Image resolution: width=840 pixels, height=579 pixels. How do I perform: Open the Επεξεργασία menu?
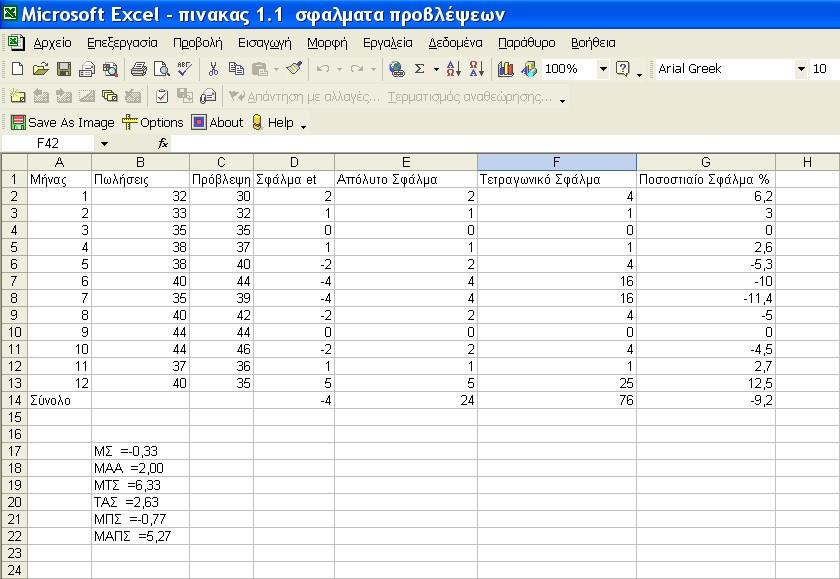coord(122,42)
